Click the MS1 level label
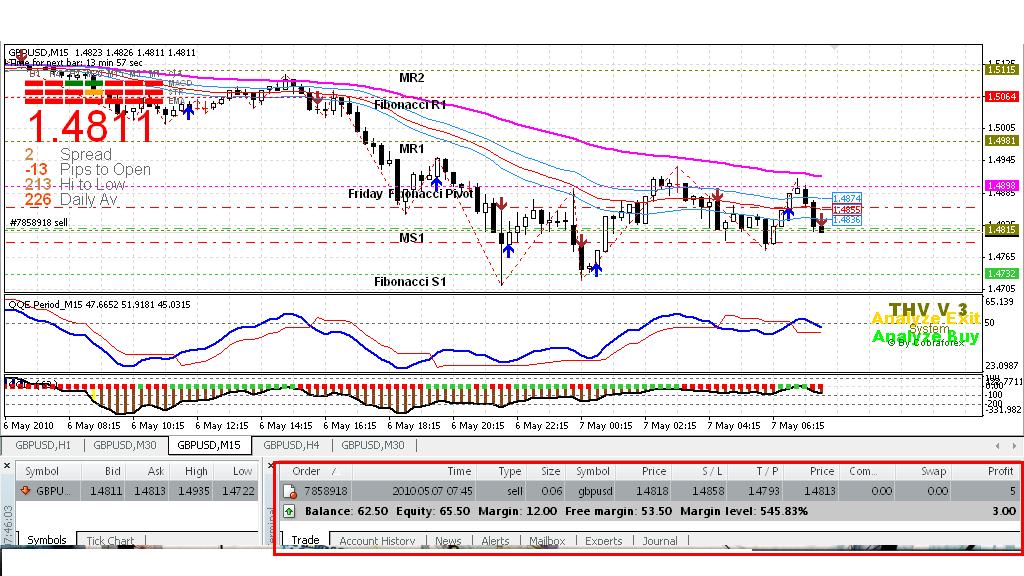The width and height of the screenshot is (1024, 576). click(x=411, y=238)
